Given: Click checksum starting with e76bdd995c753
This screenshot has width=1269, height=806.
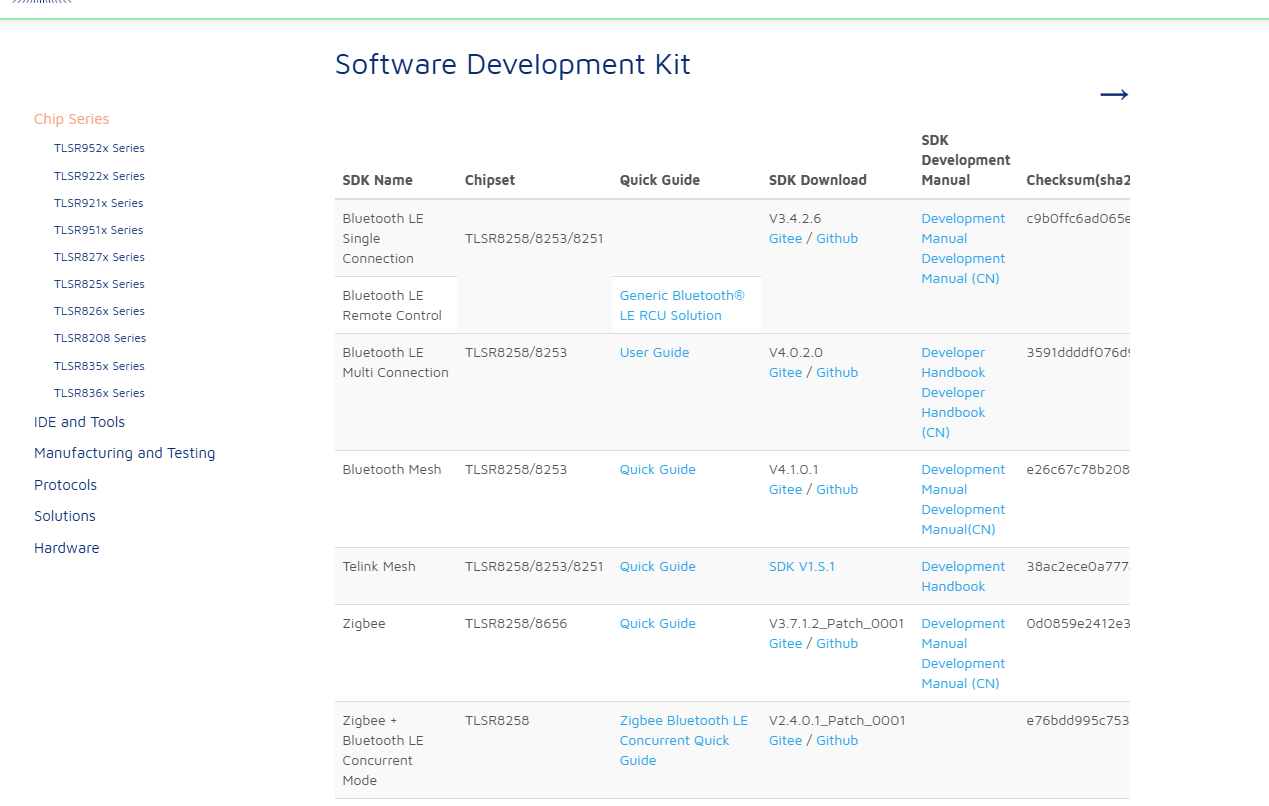Looking at the screenshot, I should click(x=1078, y=720).
